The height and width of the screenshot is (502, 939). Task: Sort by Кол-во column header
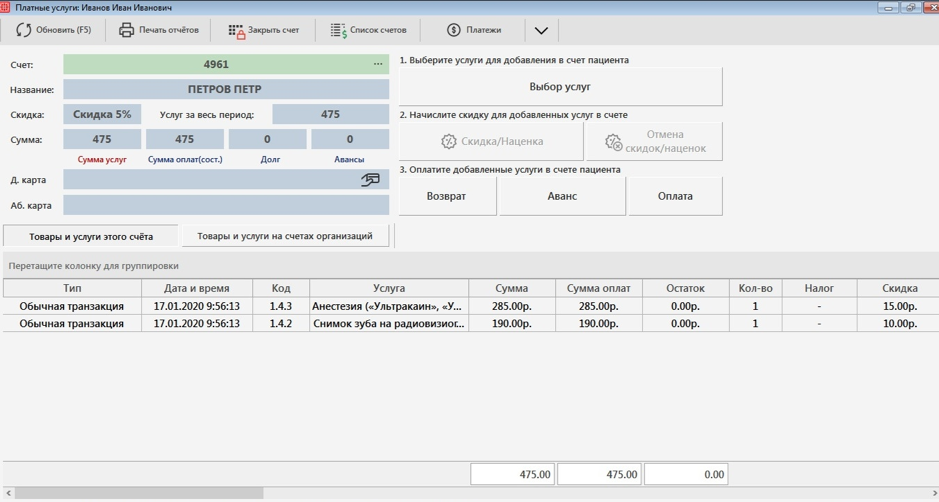[755, 288]
